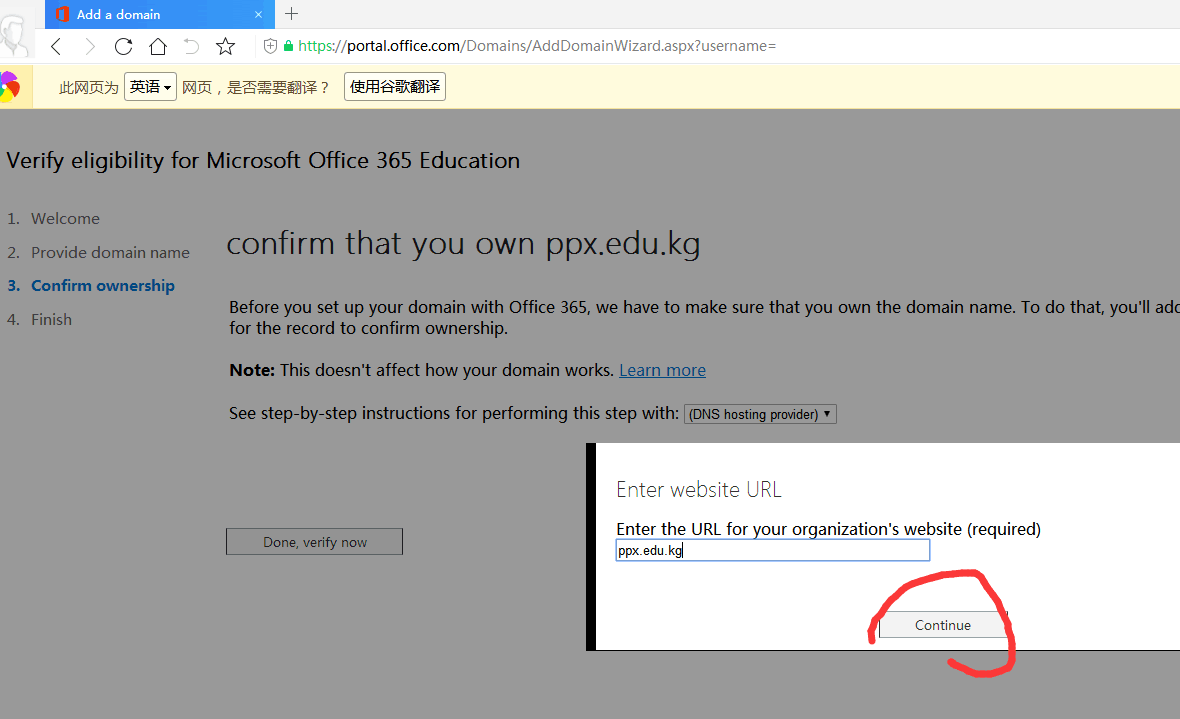
Task: Click the browser back arrow
Action: point(56,47)
